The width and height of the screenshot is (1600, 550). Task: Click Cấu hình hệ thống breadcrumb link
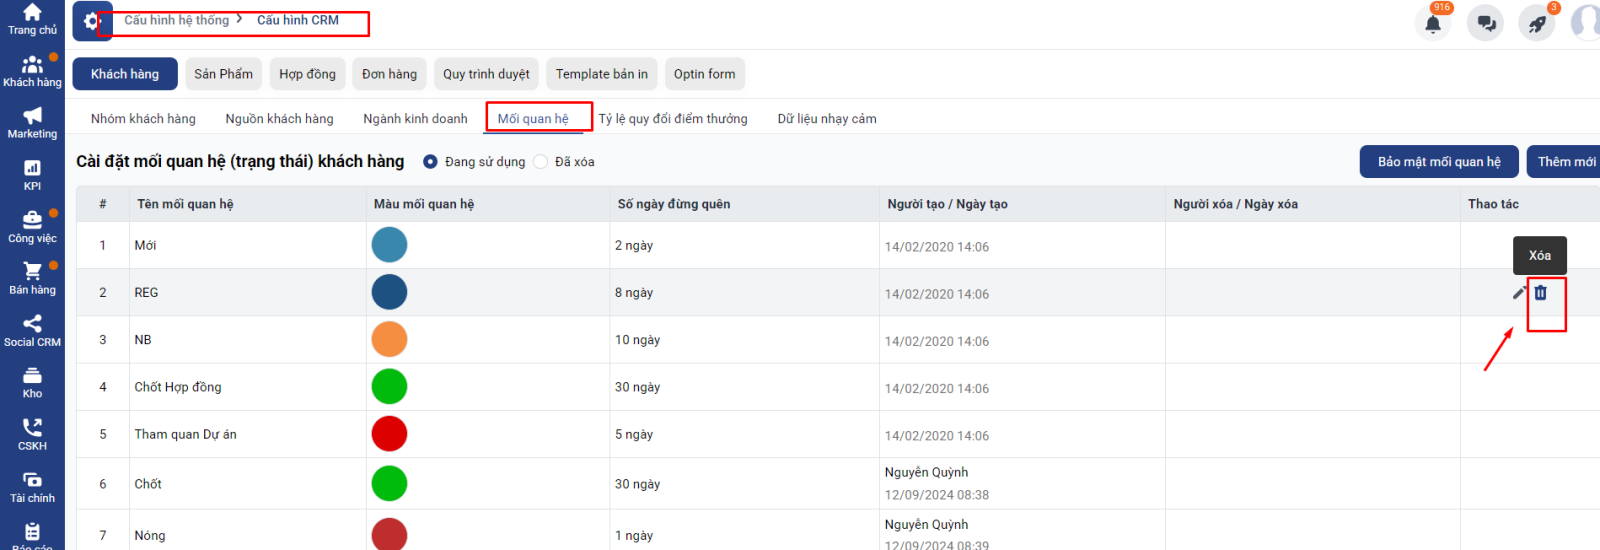tap(177, 20)
